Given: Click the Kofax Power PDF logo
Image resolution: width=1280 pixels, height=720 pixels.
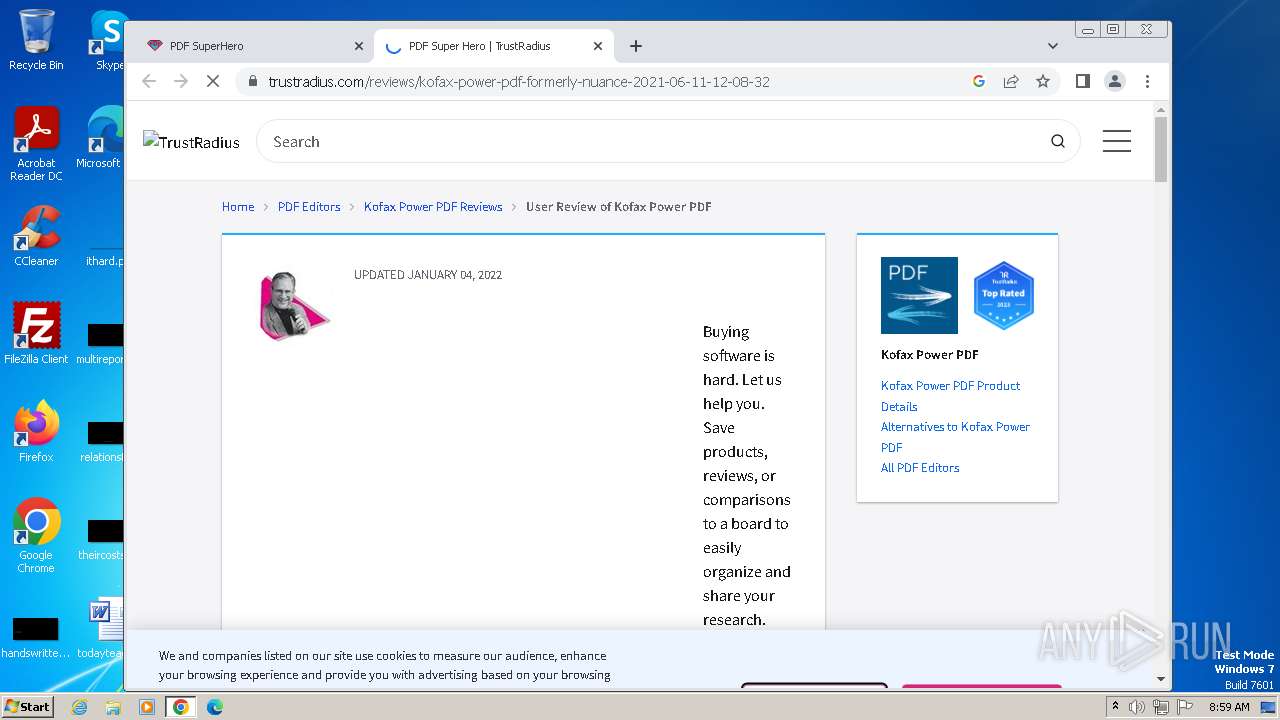Looking at the screenshot, I should [919, 295].
